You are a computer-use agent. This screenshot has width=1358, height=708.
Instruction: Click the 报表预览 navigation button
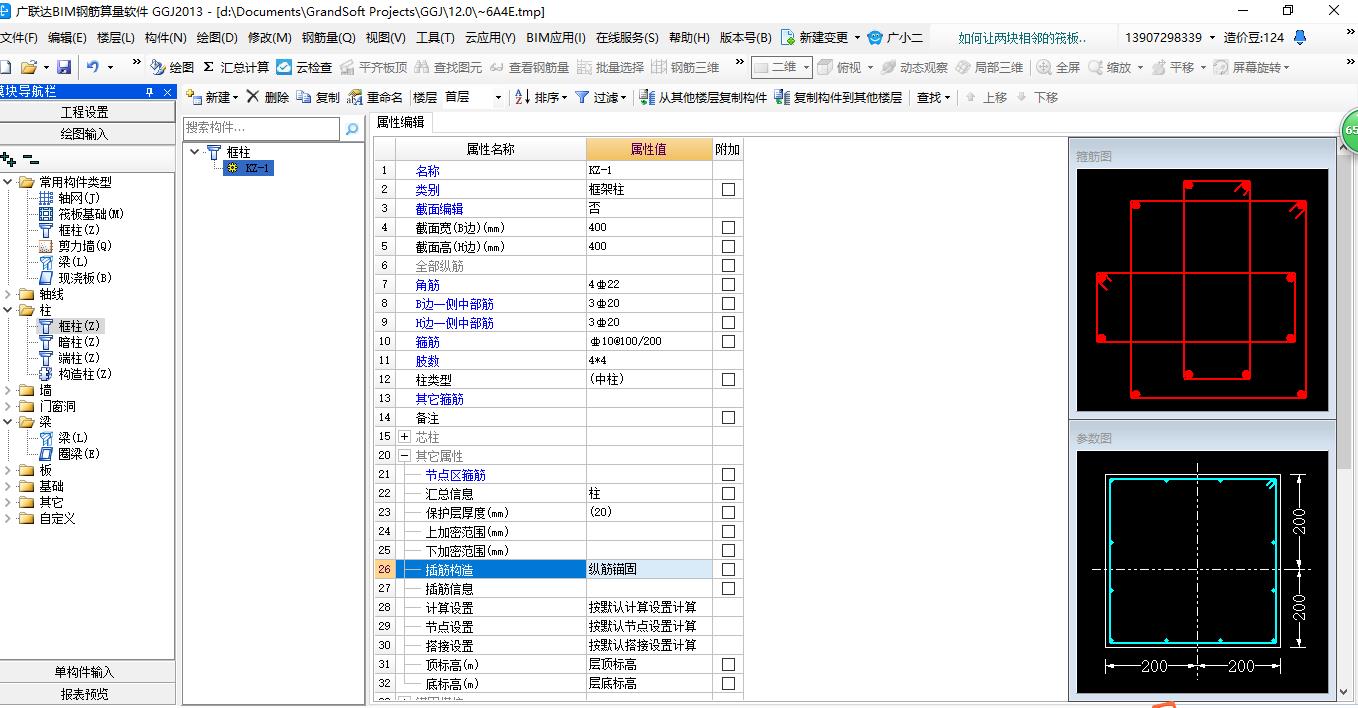click(87, 694)
